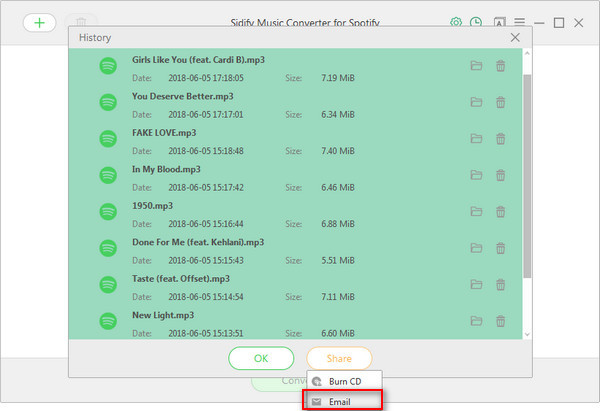
Task: Select the In My Blood.mp3 title
Action: coord(166,169)
